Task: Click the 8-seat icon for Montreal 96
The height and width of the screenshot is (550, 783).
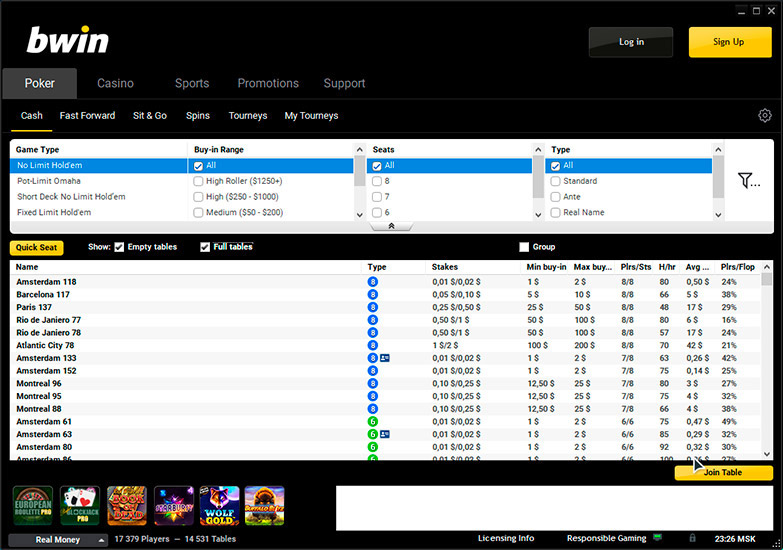Action: click(373, 384)
